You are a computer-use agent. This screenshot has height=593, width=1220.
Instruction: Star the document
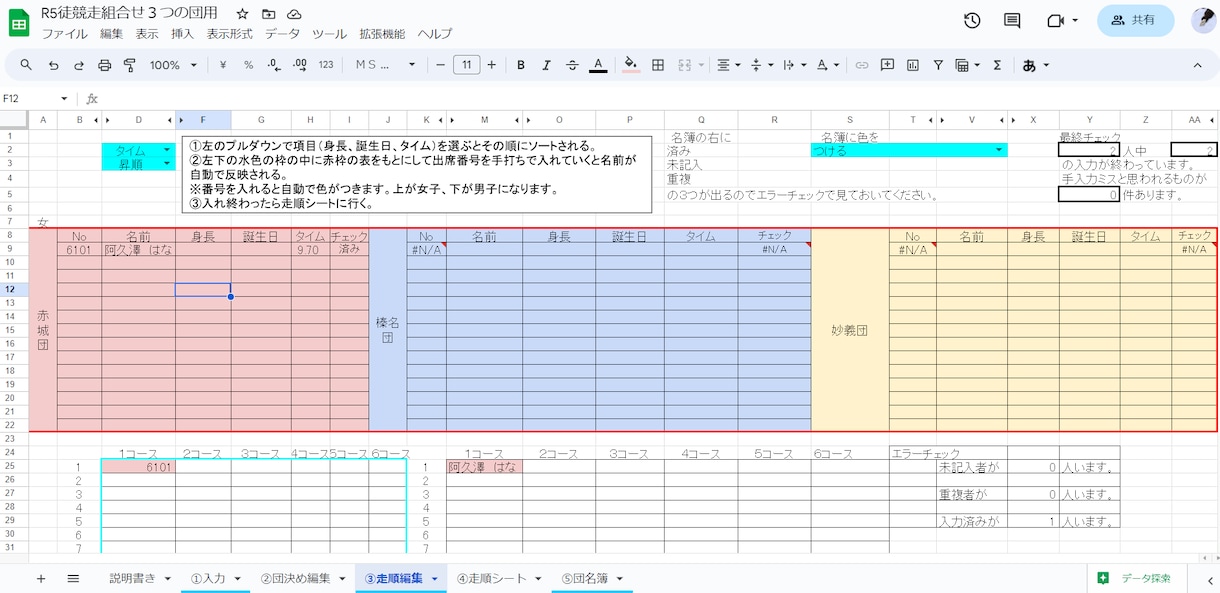[x=242, y=15]
